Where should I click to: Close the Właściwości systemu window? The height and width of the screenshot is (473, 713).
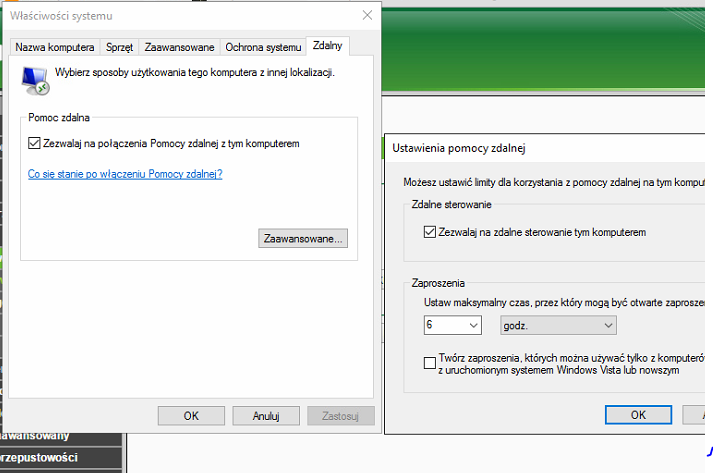(x=367, y=15)
